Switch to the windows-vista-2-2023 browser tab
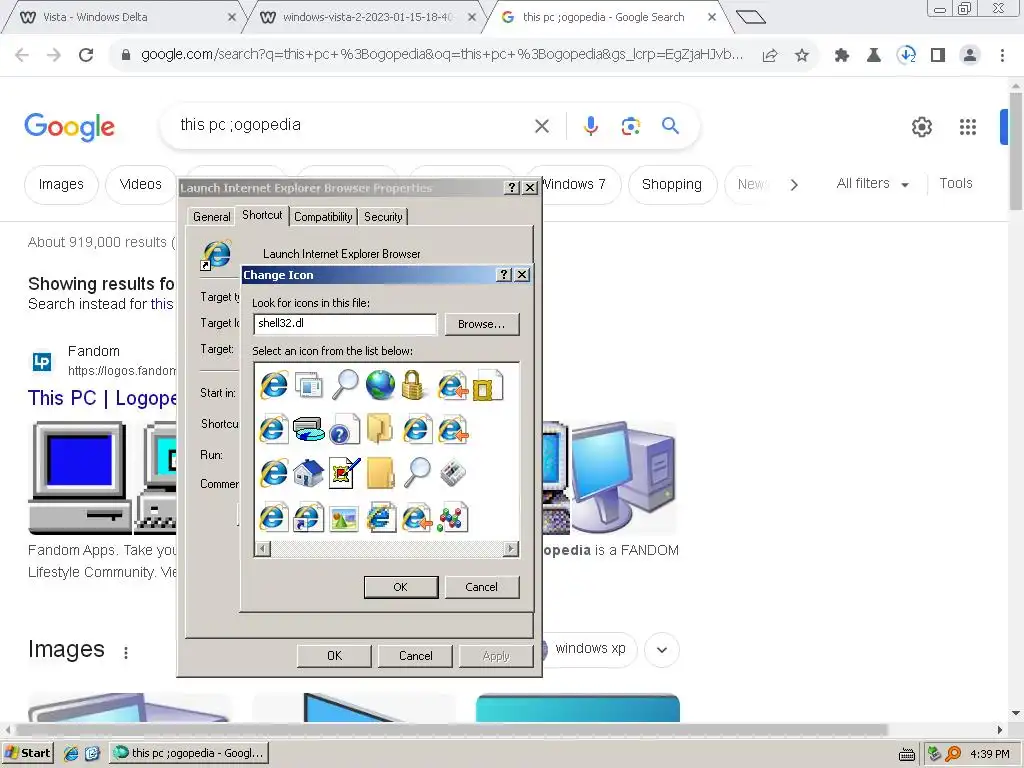 (x=364, y=17)
